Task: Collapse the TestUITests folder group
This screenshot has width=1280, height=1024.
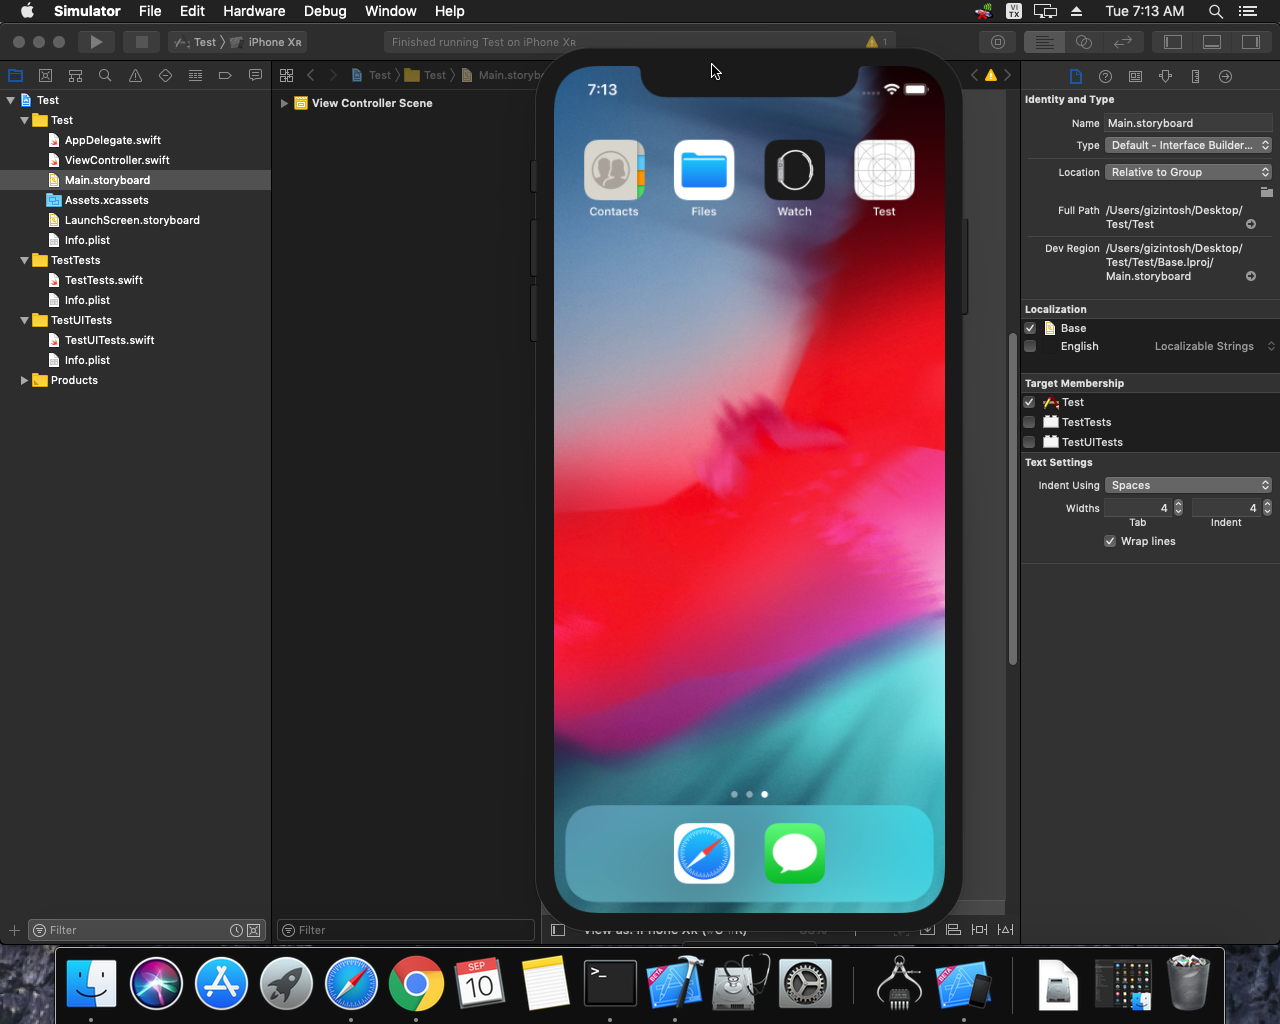Action: point(24,320)
